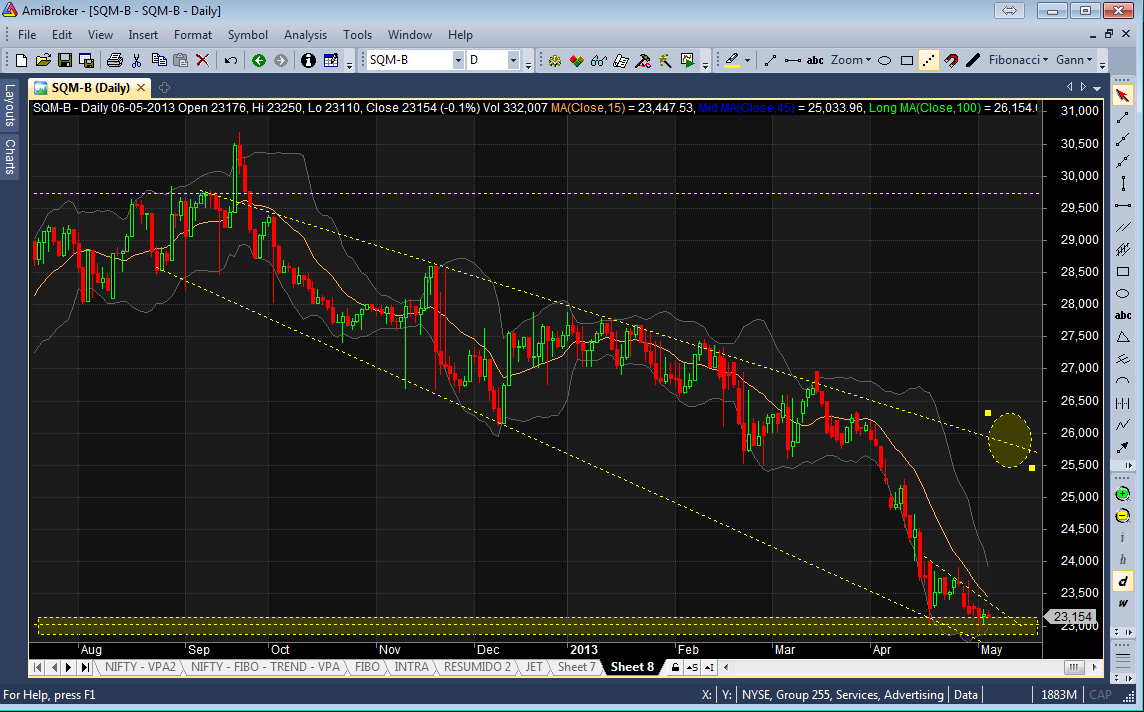
Task: Toggle the sheet lock icon
Action: click(x=676, y=667)
